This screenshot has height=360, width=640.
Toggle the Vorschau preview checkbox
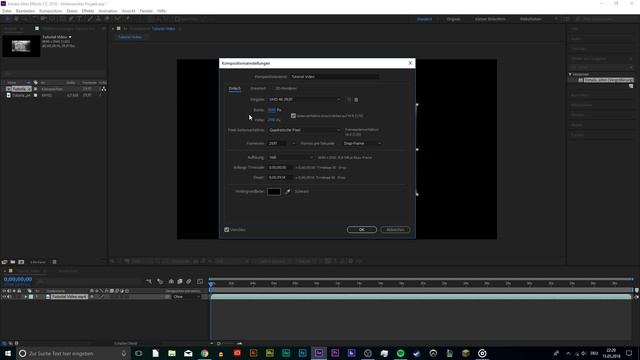[227, 230]
